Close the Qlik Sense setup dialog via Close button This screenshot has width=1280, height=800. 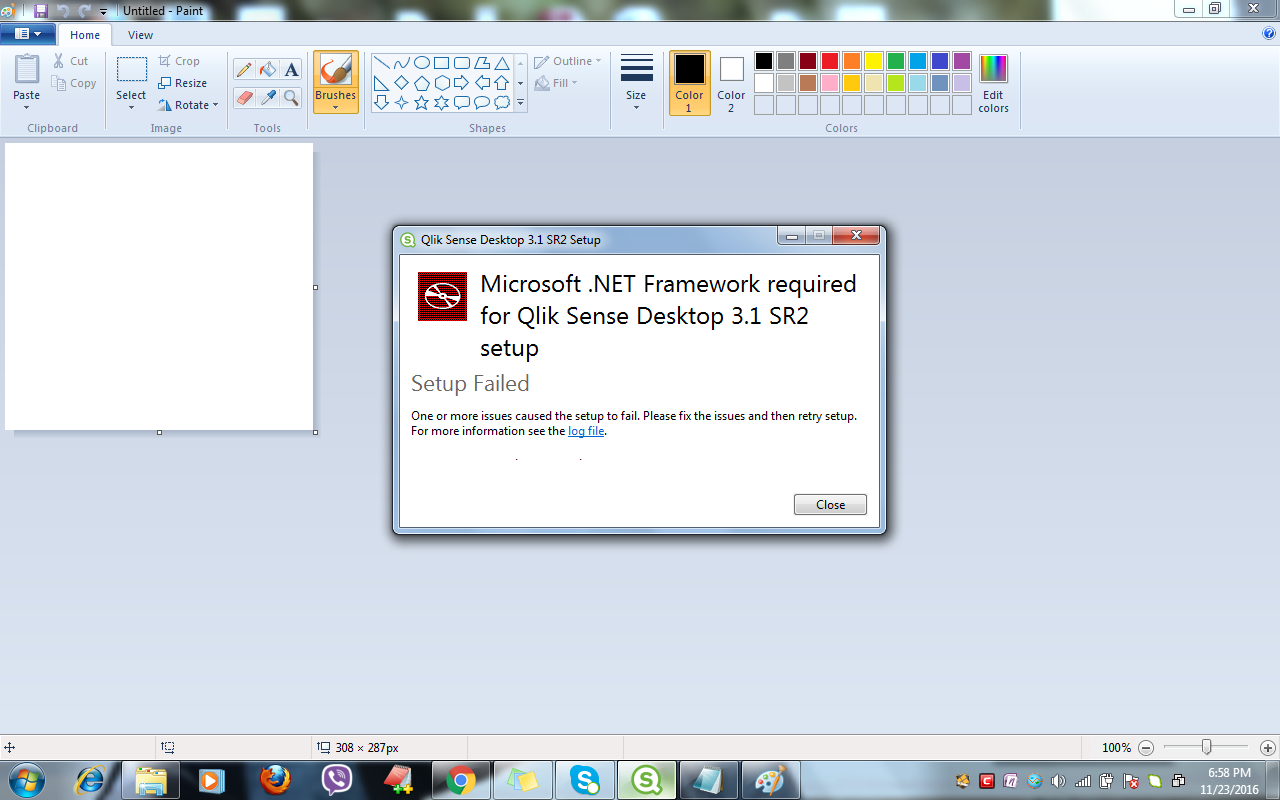coord(830,505)
